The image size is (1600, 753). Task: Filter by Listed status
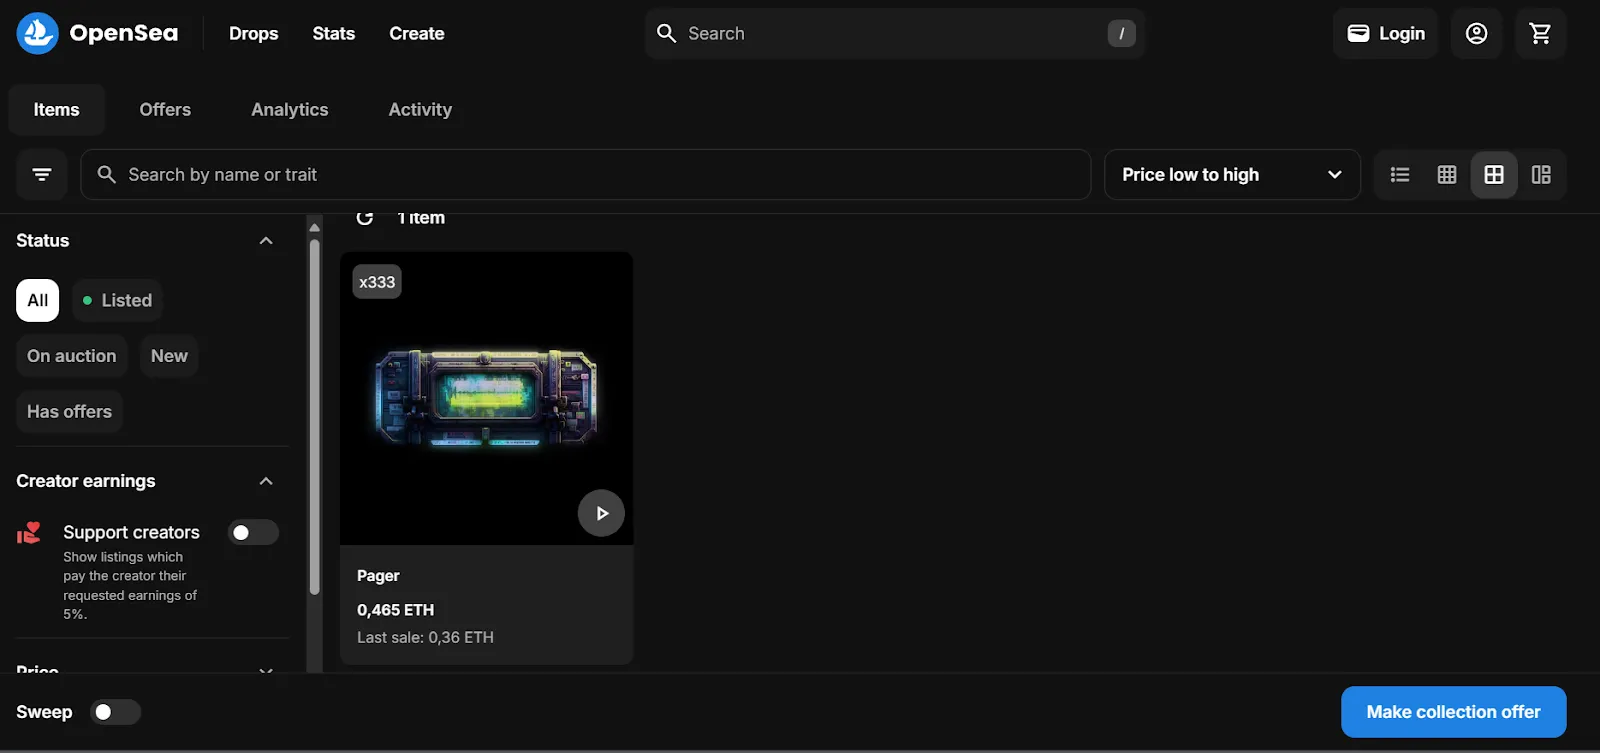pos(117,301)
